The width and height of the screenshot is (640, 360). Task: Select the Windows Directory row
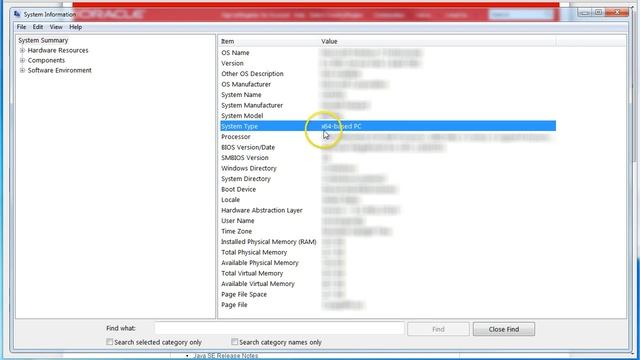coord(388,168)
